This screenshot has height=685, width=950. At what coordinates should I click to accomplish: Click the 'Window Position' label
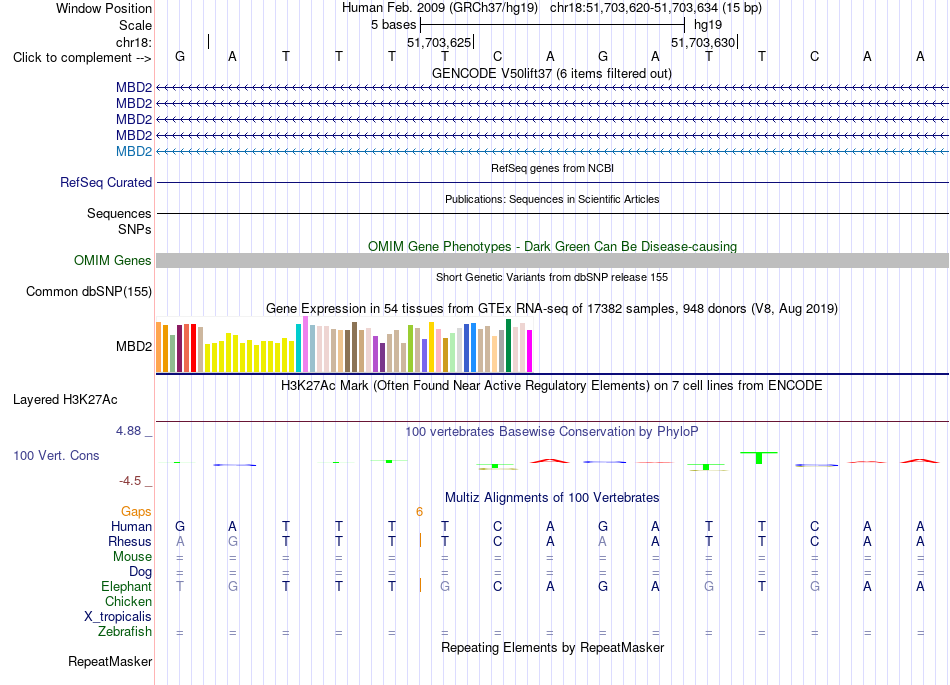104,8
